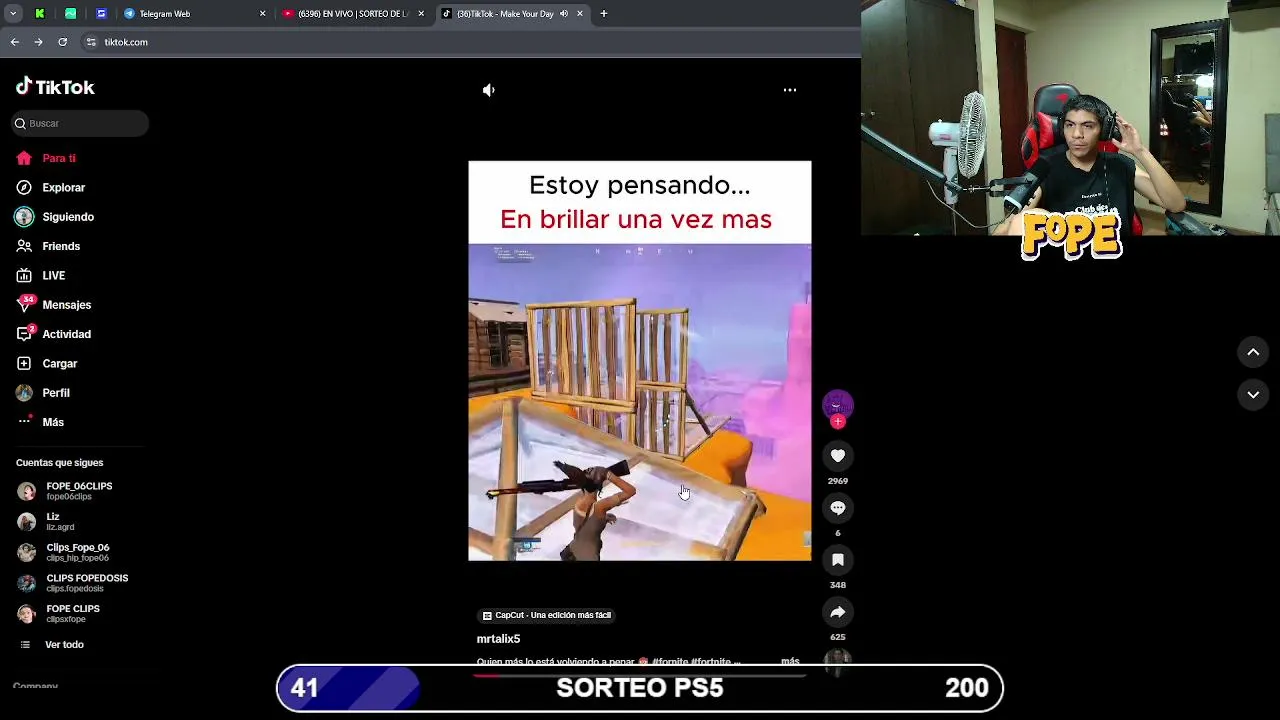This screenshot has width=1280, height=720.
Task: Open pinned Kick tab
Action: point(40,14)
